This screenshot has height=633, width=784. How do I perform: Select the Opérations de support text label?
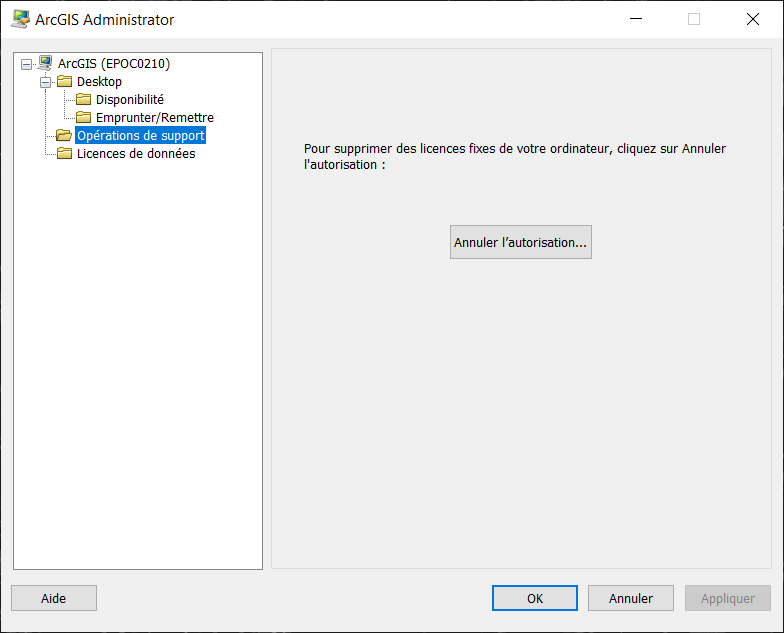coord(140,136)
